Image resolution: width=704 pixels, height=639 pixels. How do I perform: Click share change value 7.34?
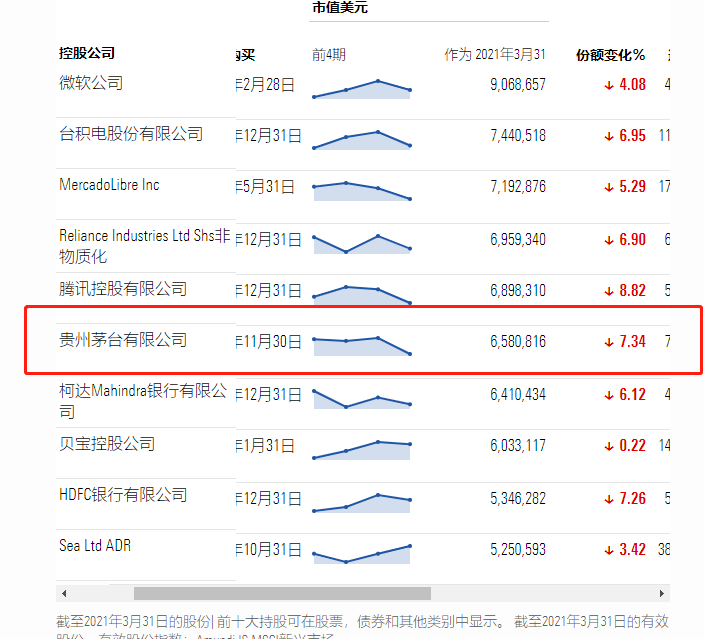pyautogui.click(x=632, y=341)
